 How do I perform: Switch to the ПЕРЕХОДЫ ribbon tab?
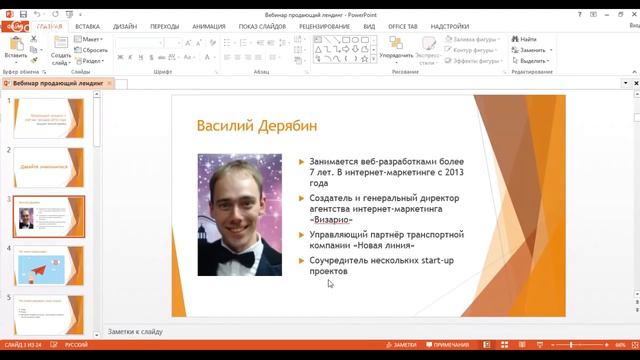(x=164, y=26)
